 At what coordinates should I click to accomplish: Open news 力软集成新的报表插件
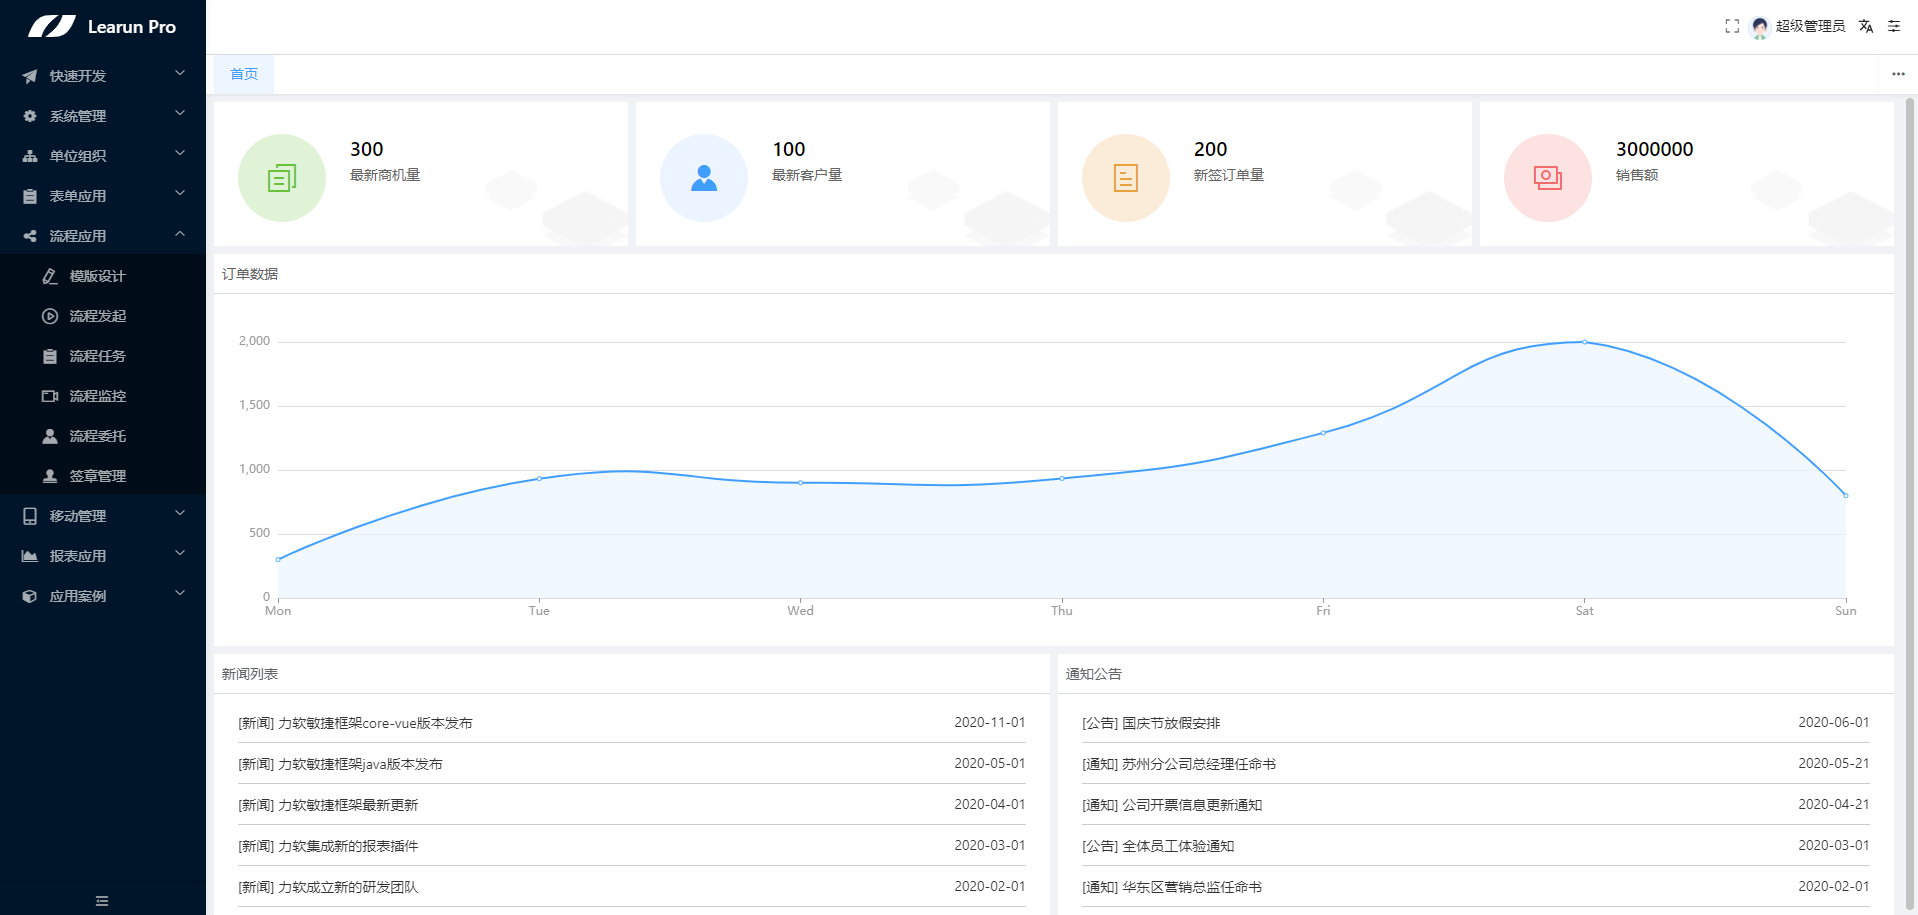(x=328, y=846)
